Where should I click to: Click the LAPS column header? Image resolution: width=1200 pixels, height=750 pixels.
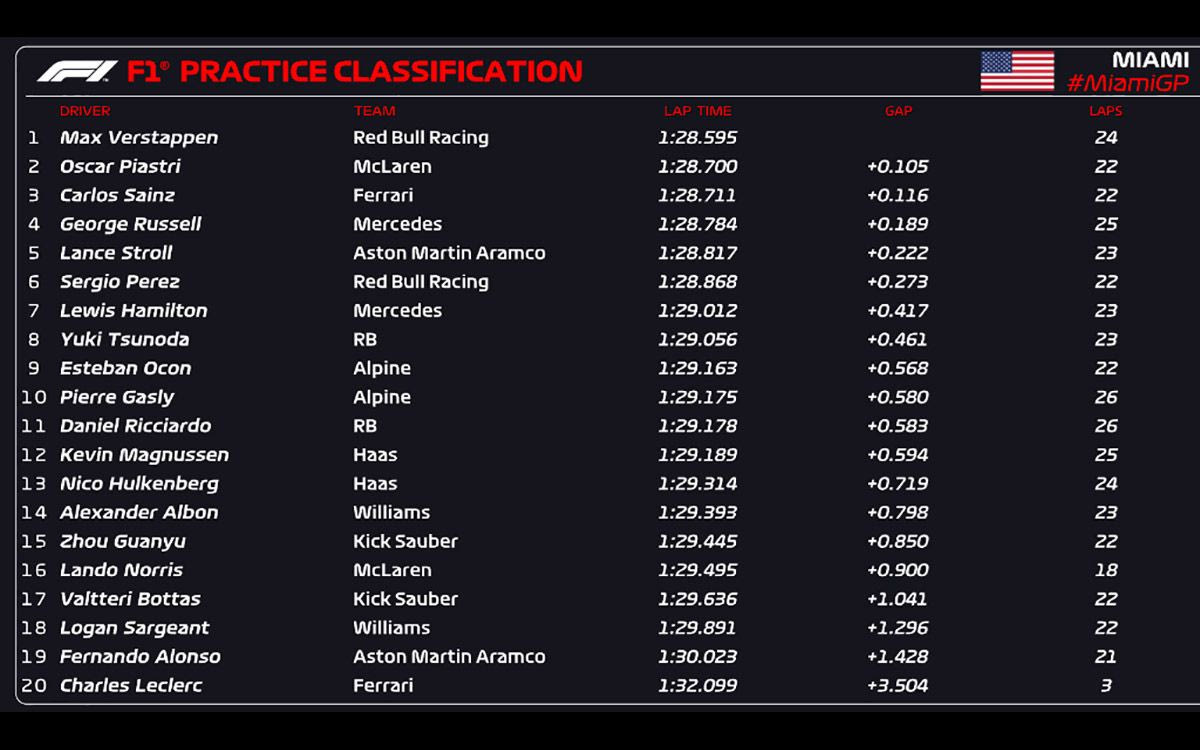pos(1105,111)
